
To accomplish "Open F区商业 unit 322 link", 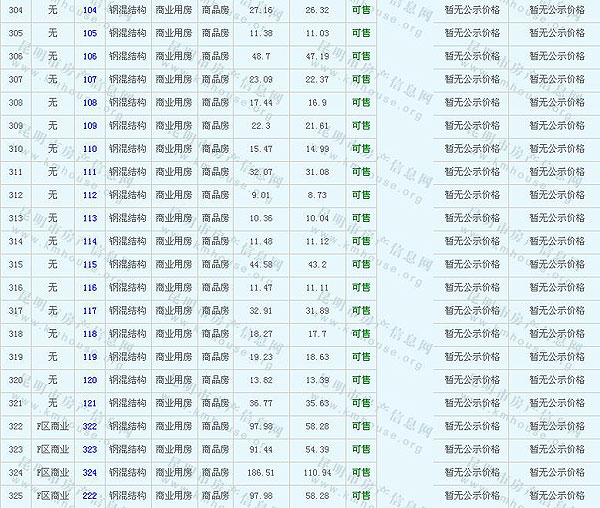I will (90, 427).
